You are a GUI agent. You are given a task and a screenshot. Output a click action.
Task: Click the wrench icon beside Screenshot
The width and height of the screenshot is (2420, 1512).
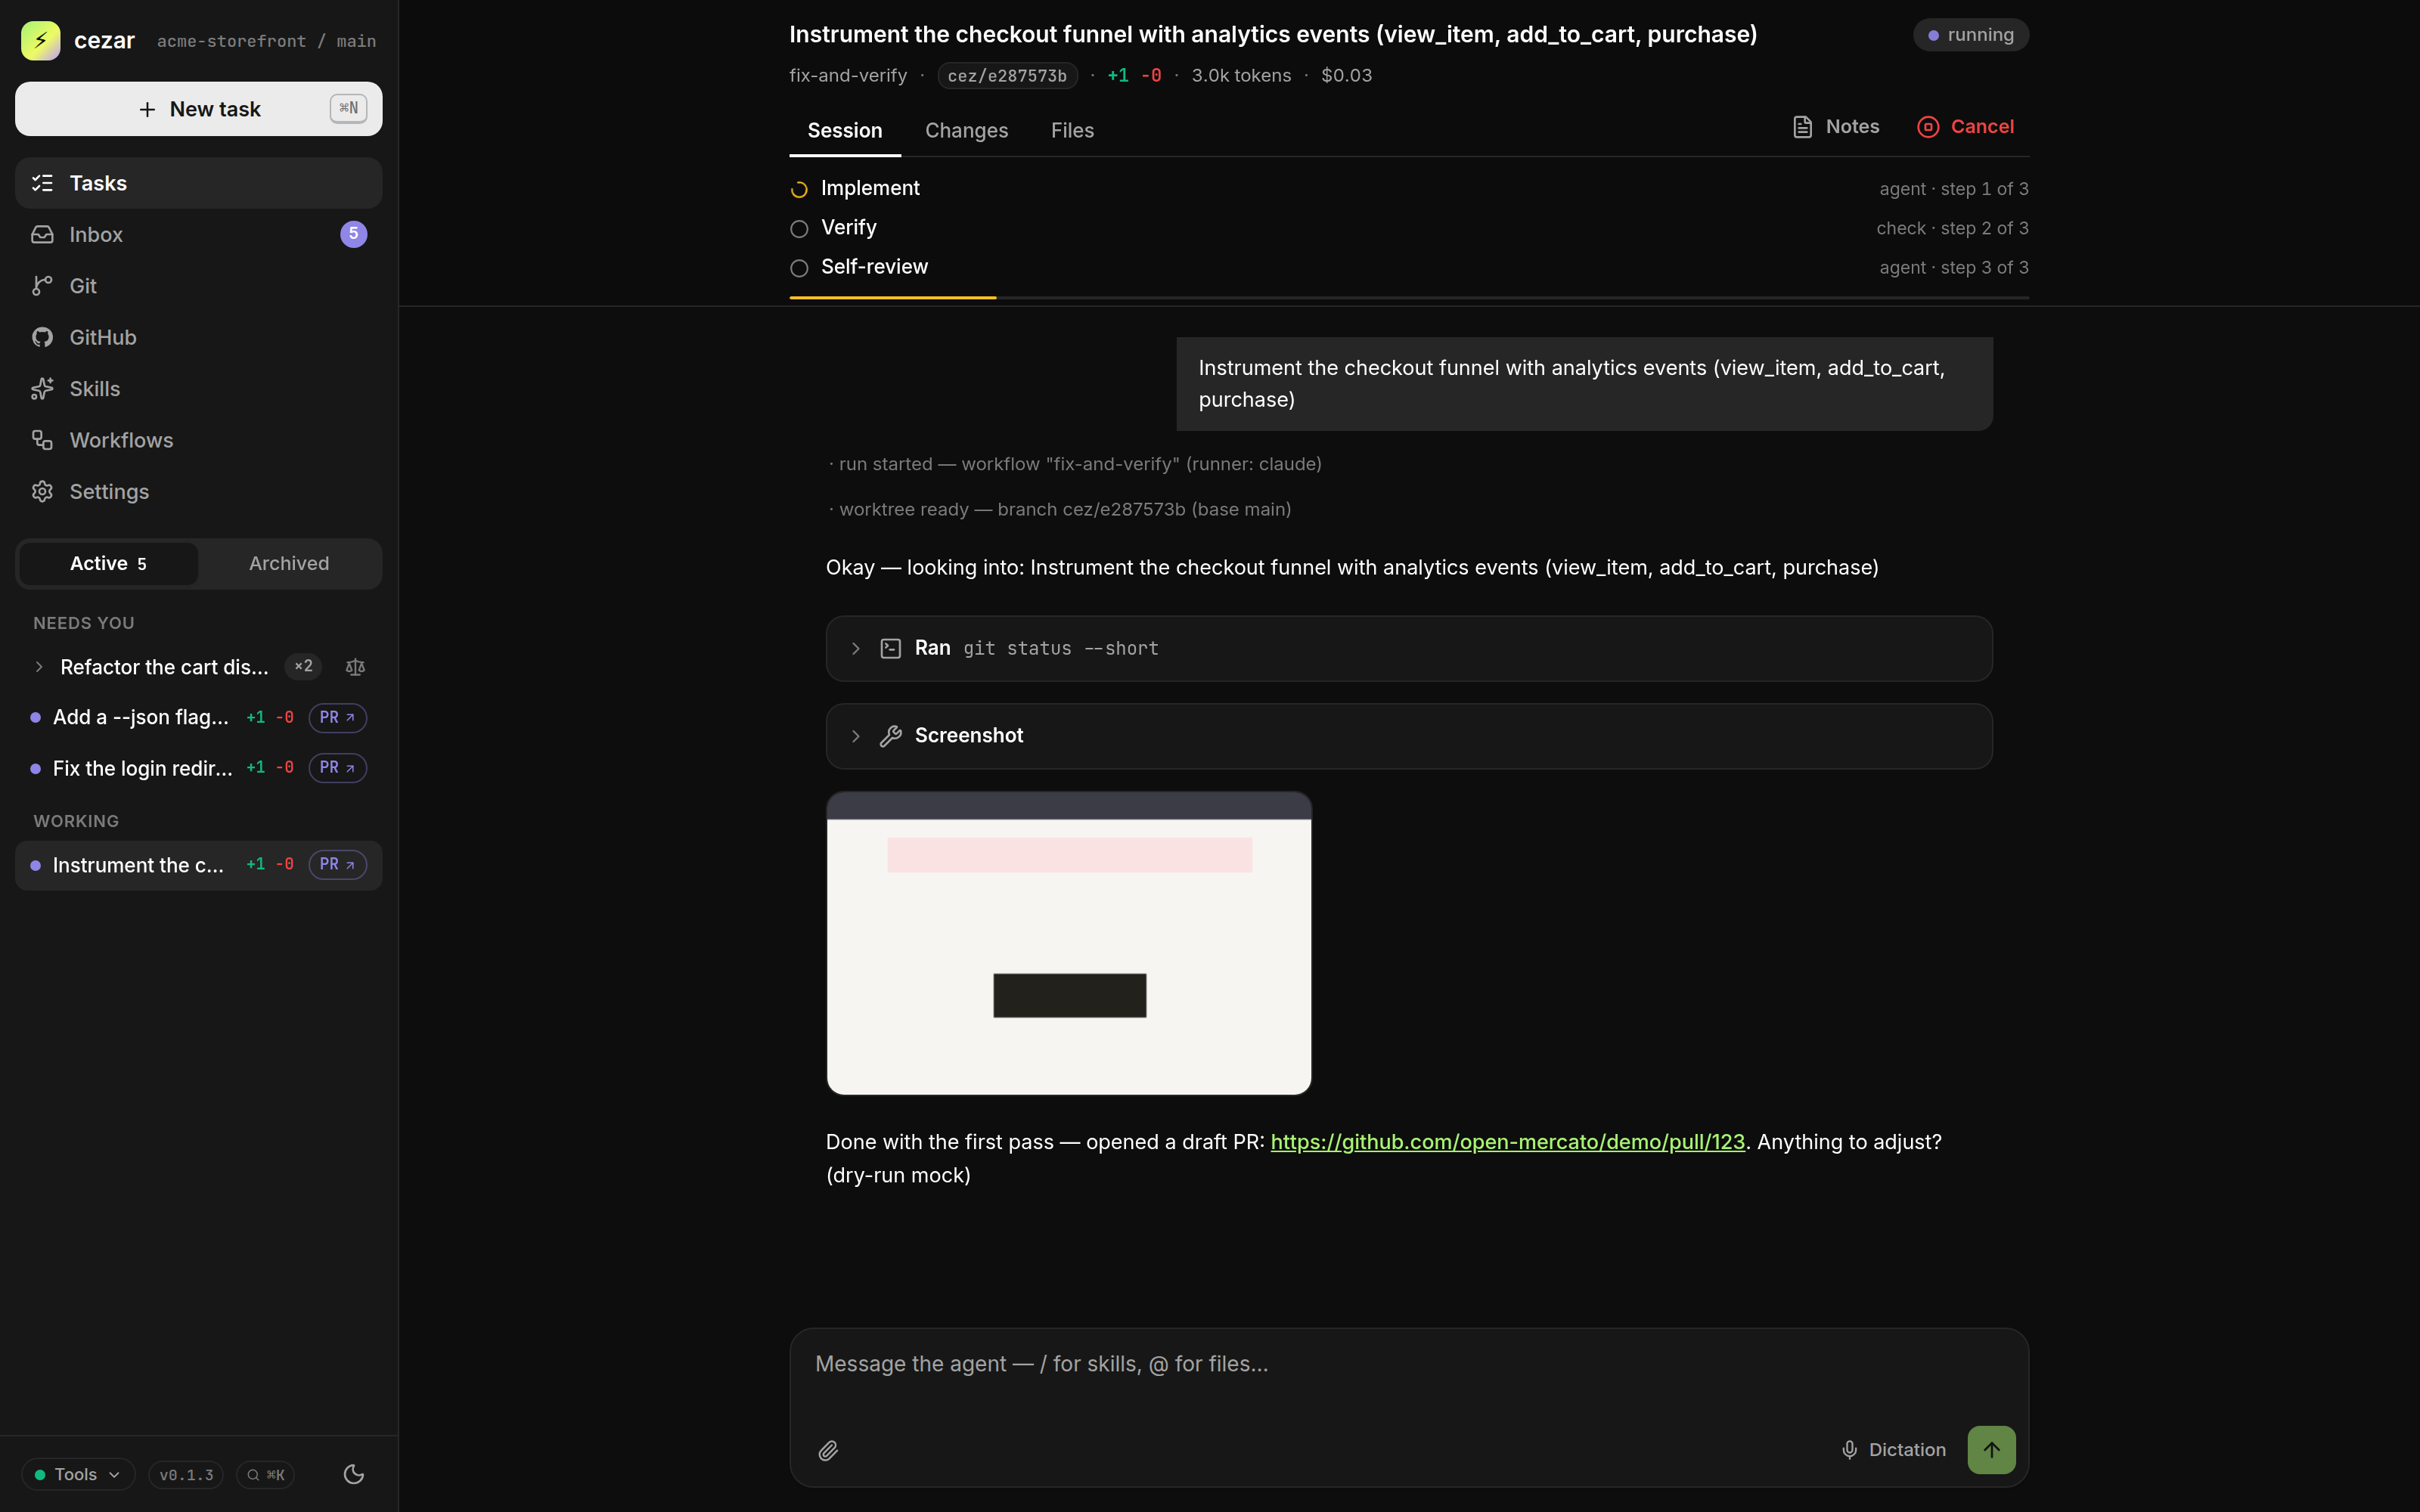[890, 736]
